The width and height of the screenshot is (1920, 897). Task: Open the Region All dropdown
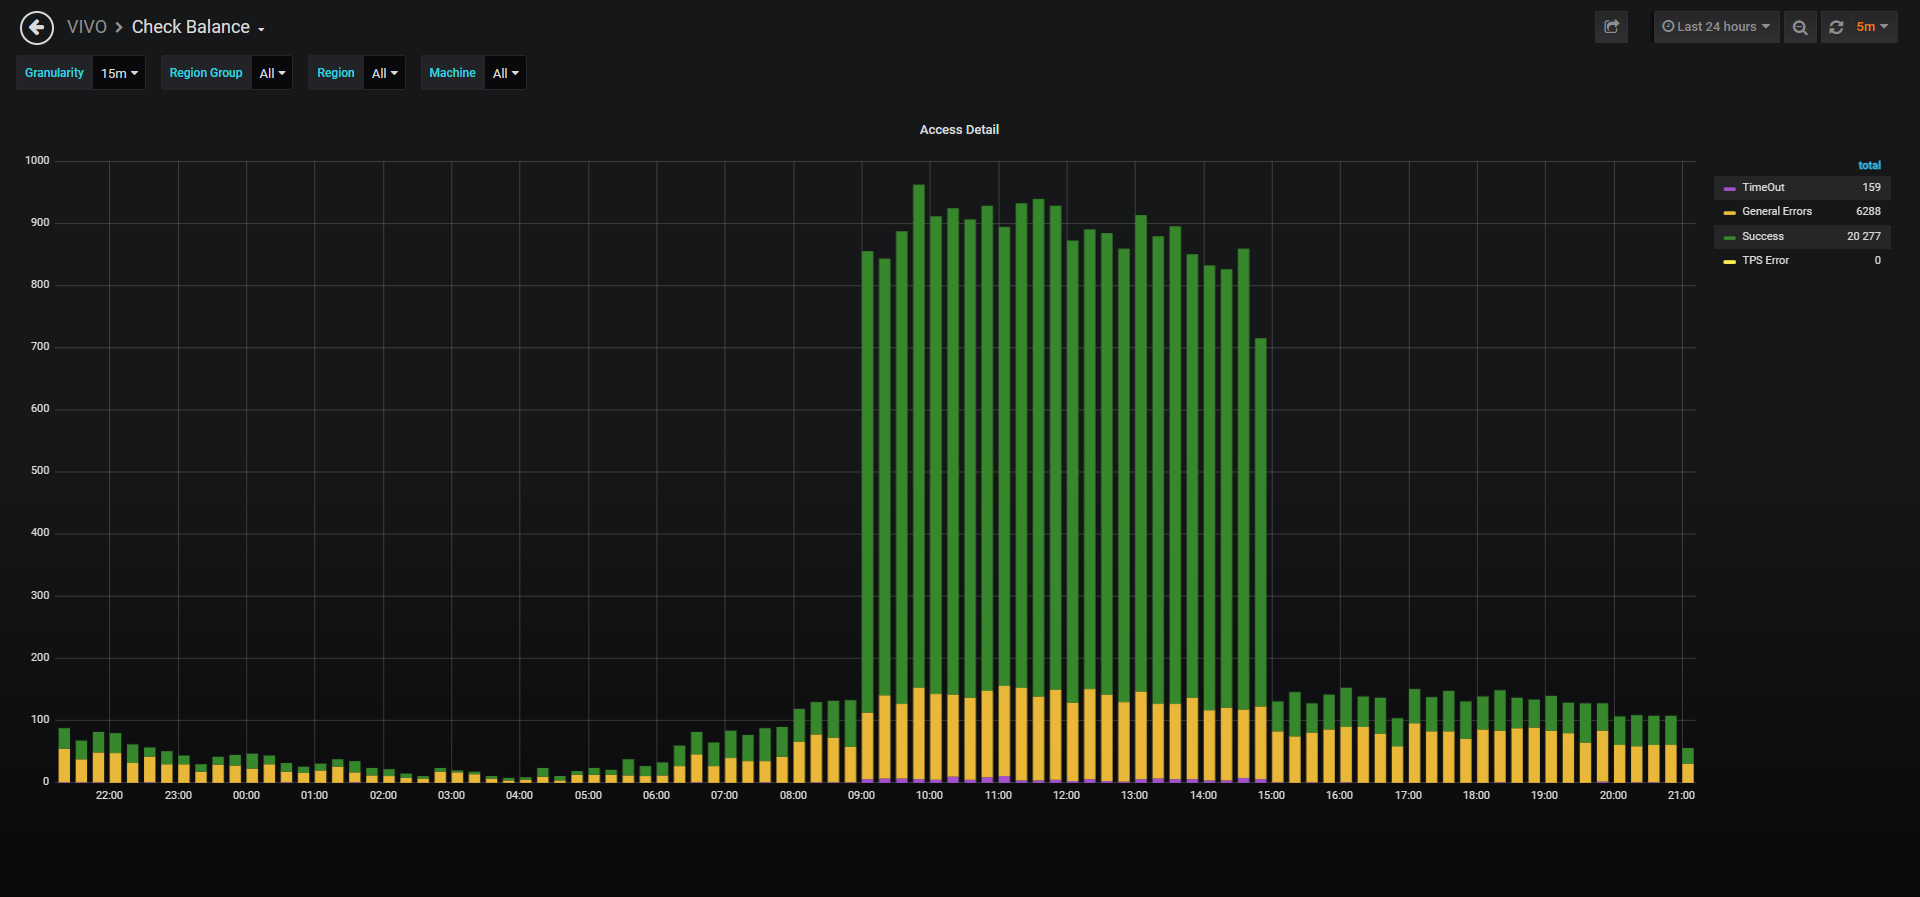pyautogui.click(x=384, y=73)
